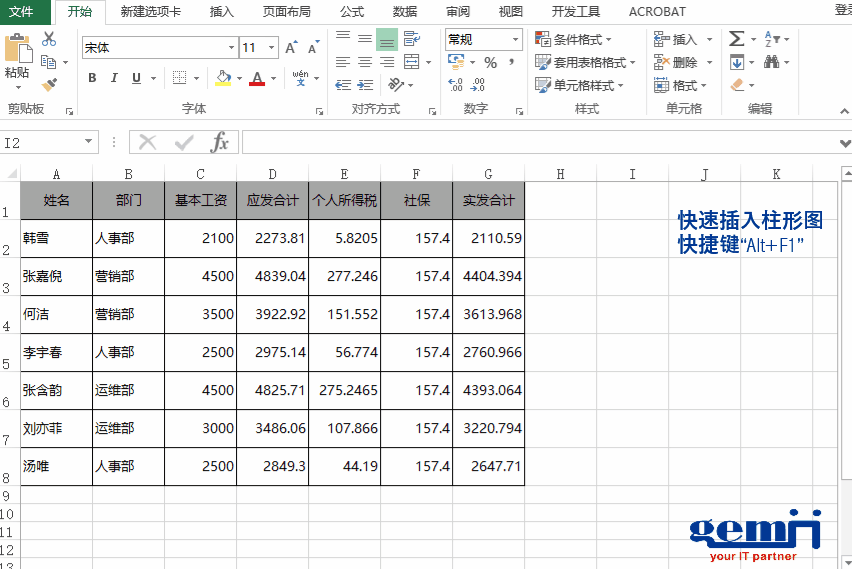Click the Cut scissors icon
The image size is (852, 569).
[x=49, y=39]
